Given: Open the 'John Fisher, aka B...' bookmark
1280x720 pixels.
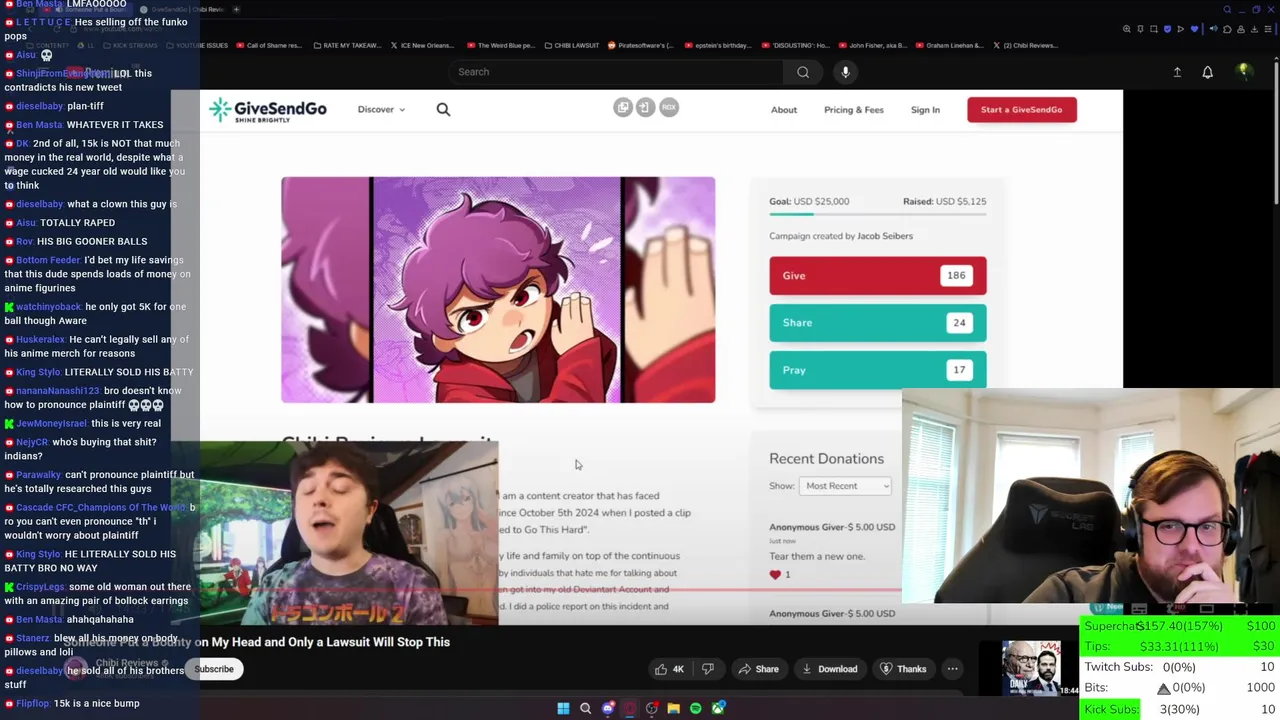Looking at the screenshot, I should pos(872,45).
